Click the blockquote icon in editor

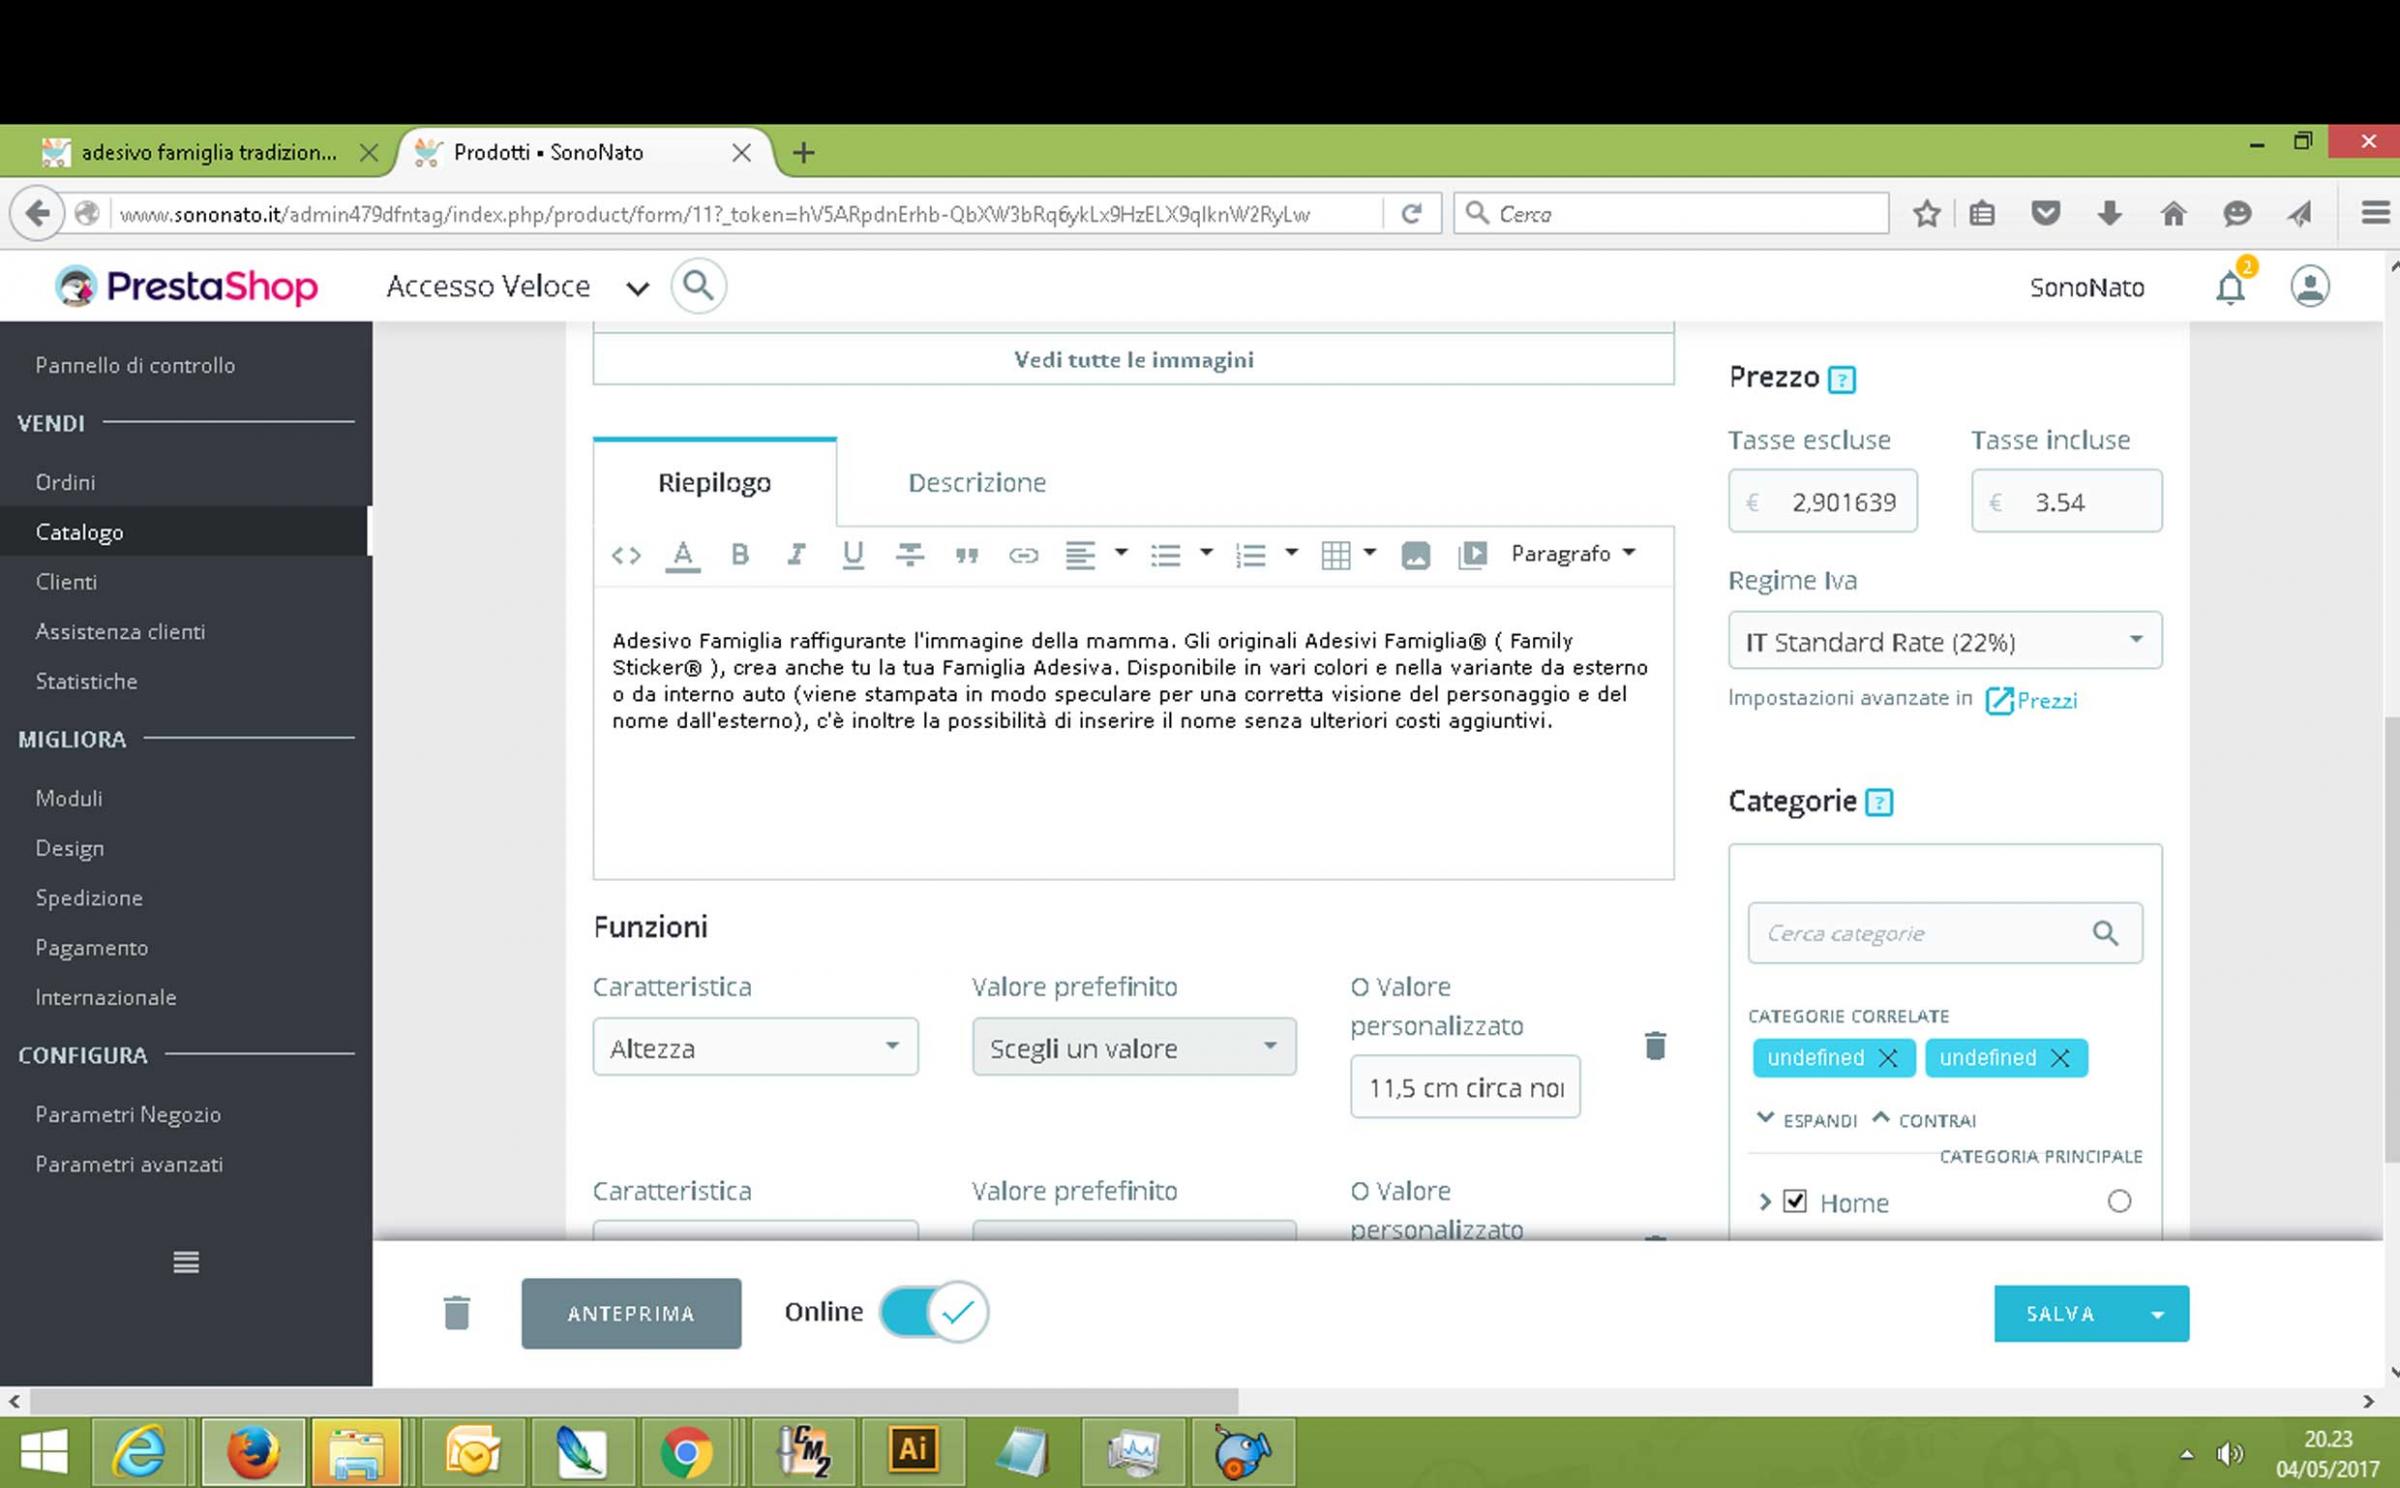point(966,555)
